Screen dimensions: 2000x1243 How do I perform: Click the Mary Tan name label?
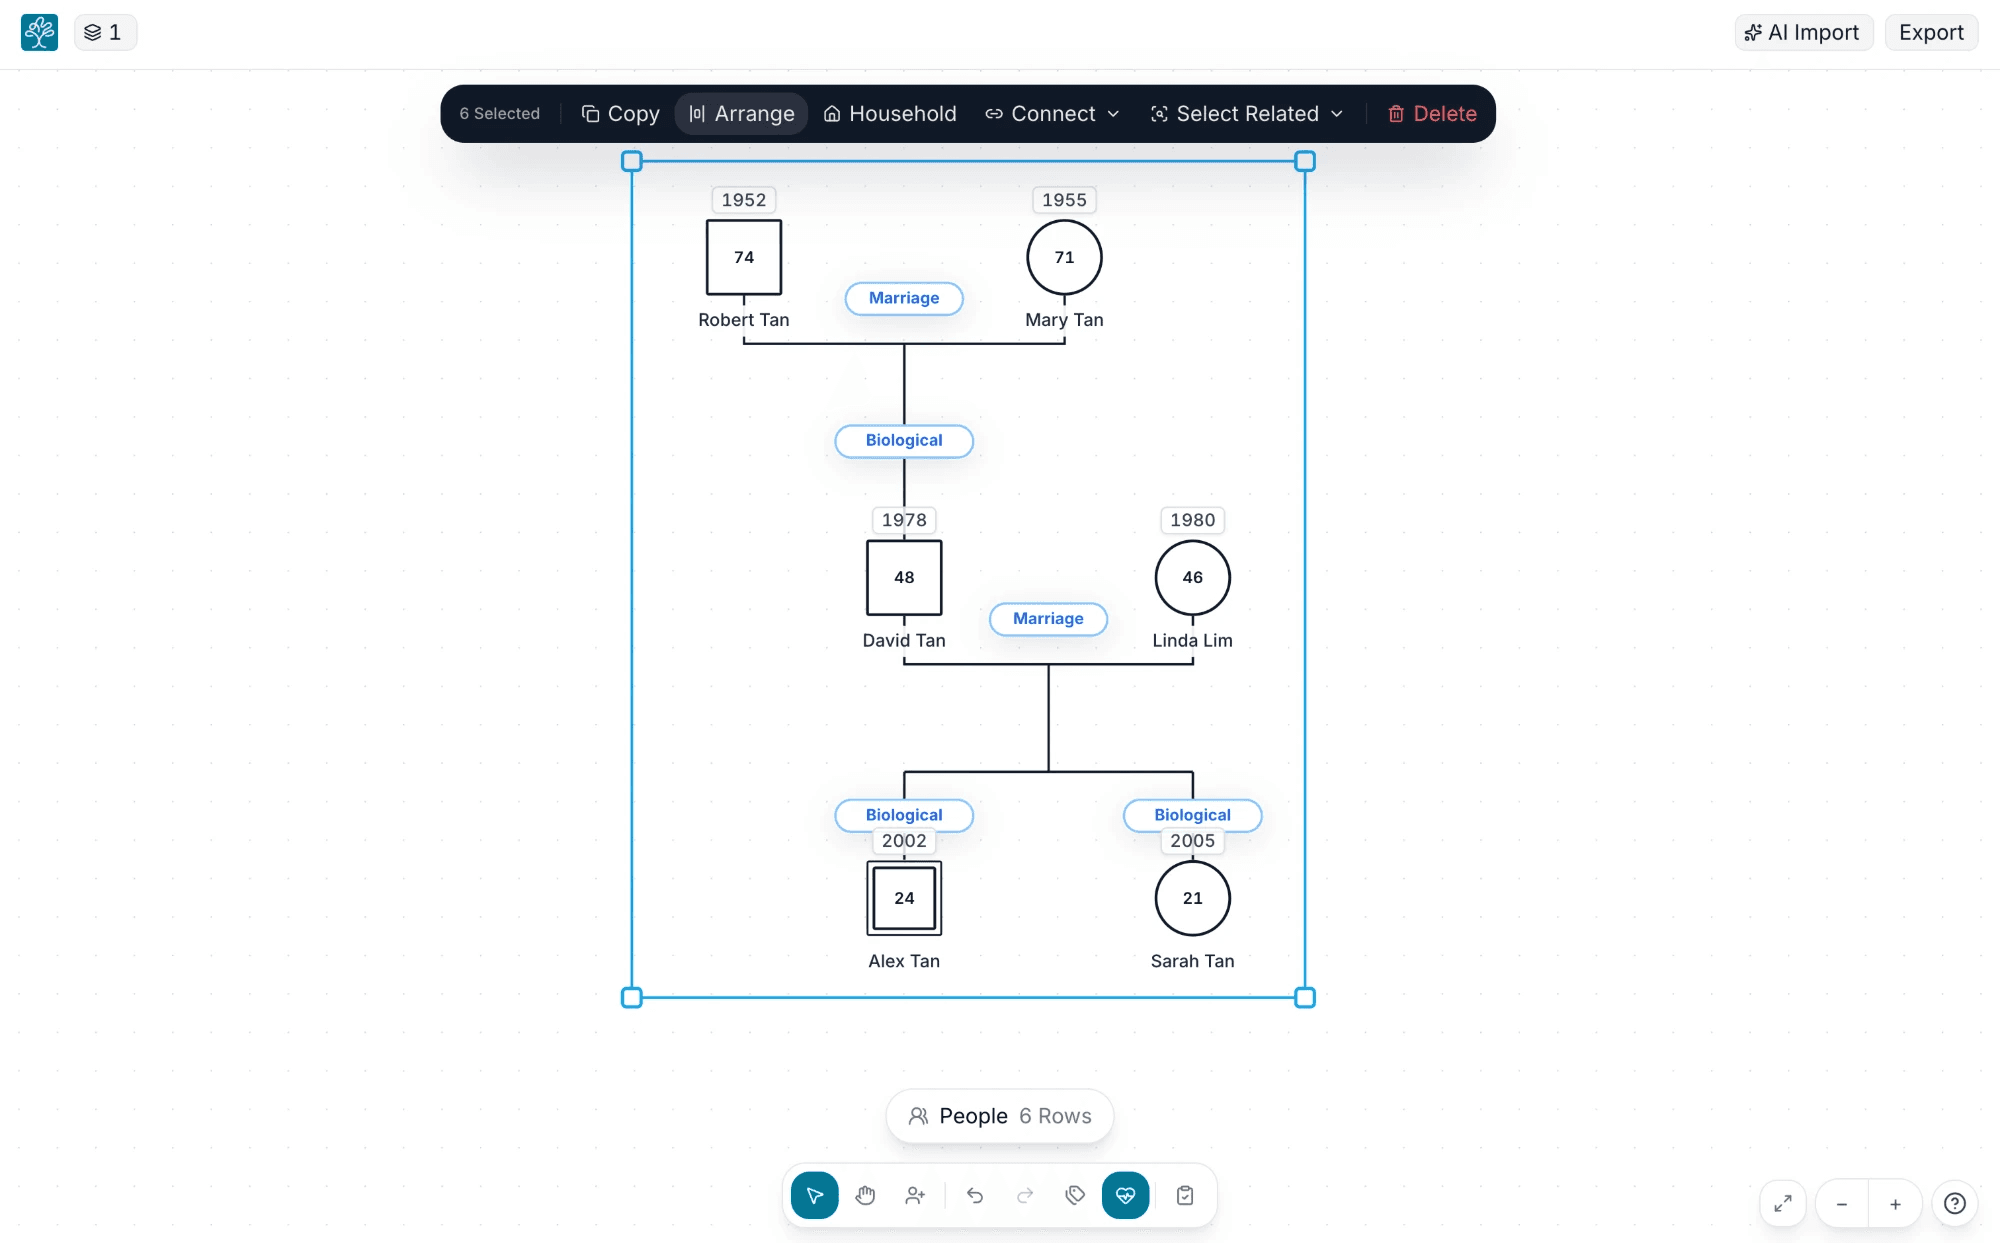click(x=1064, y=320)
